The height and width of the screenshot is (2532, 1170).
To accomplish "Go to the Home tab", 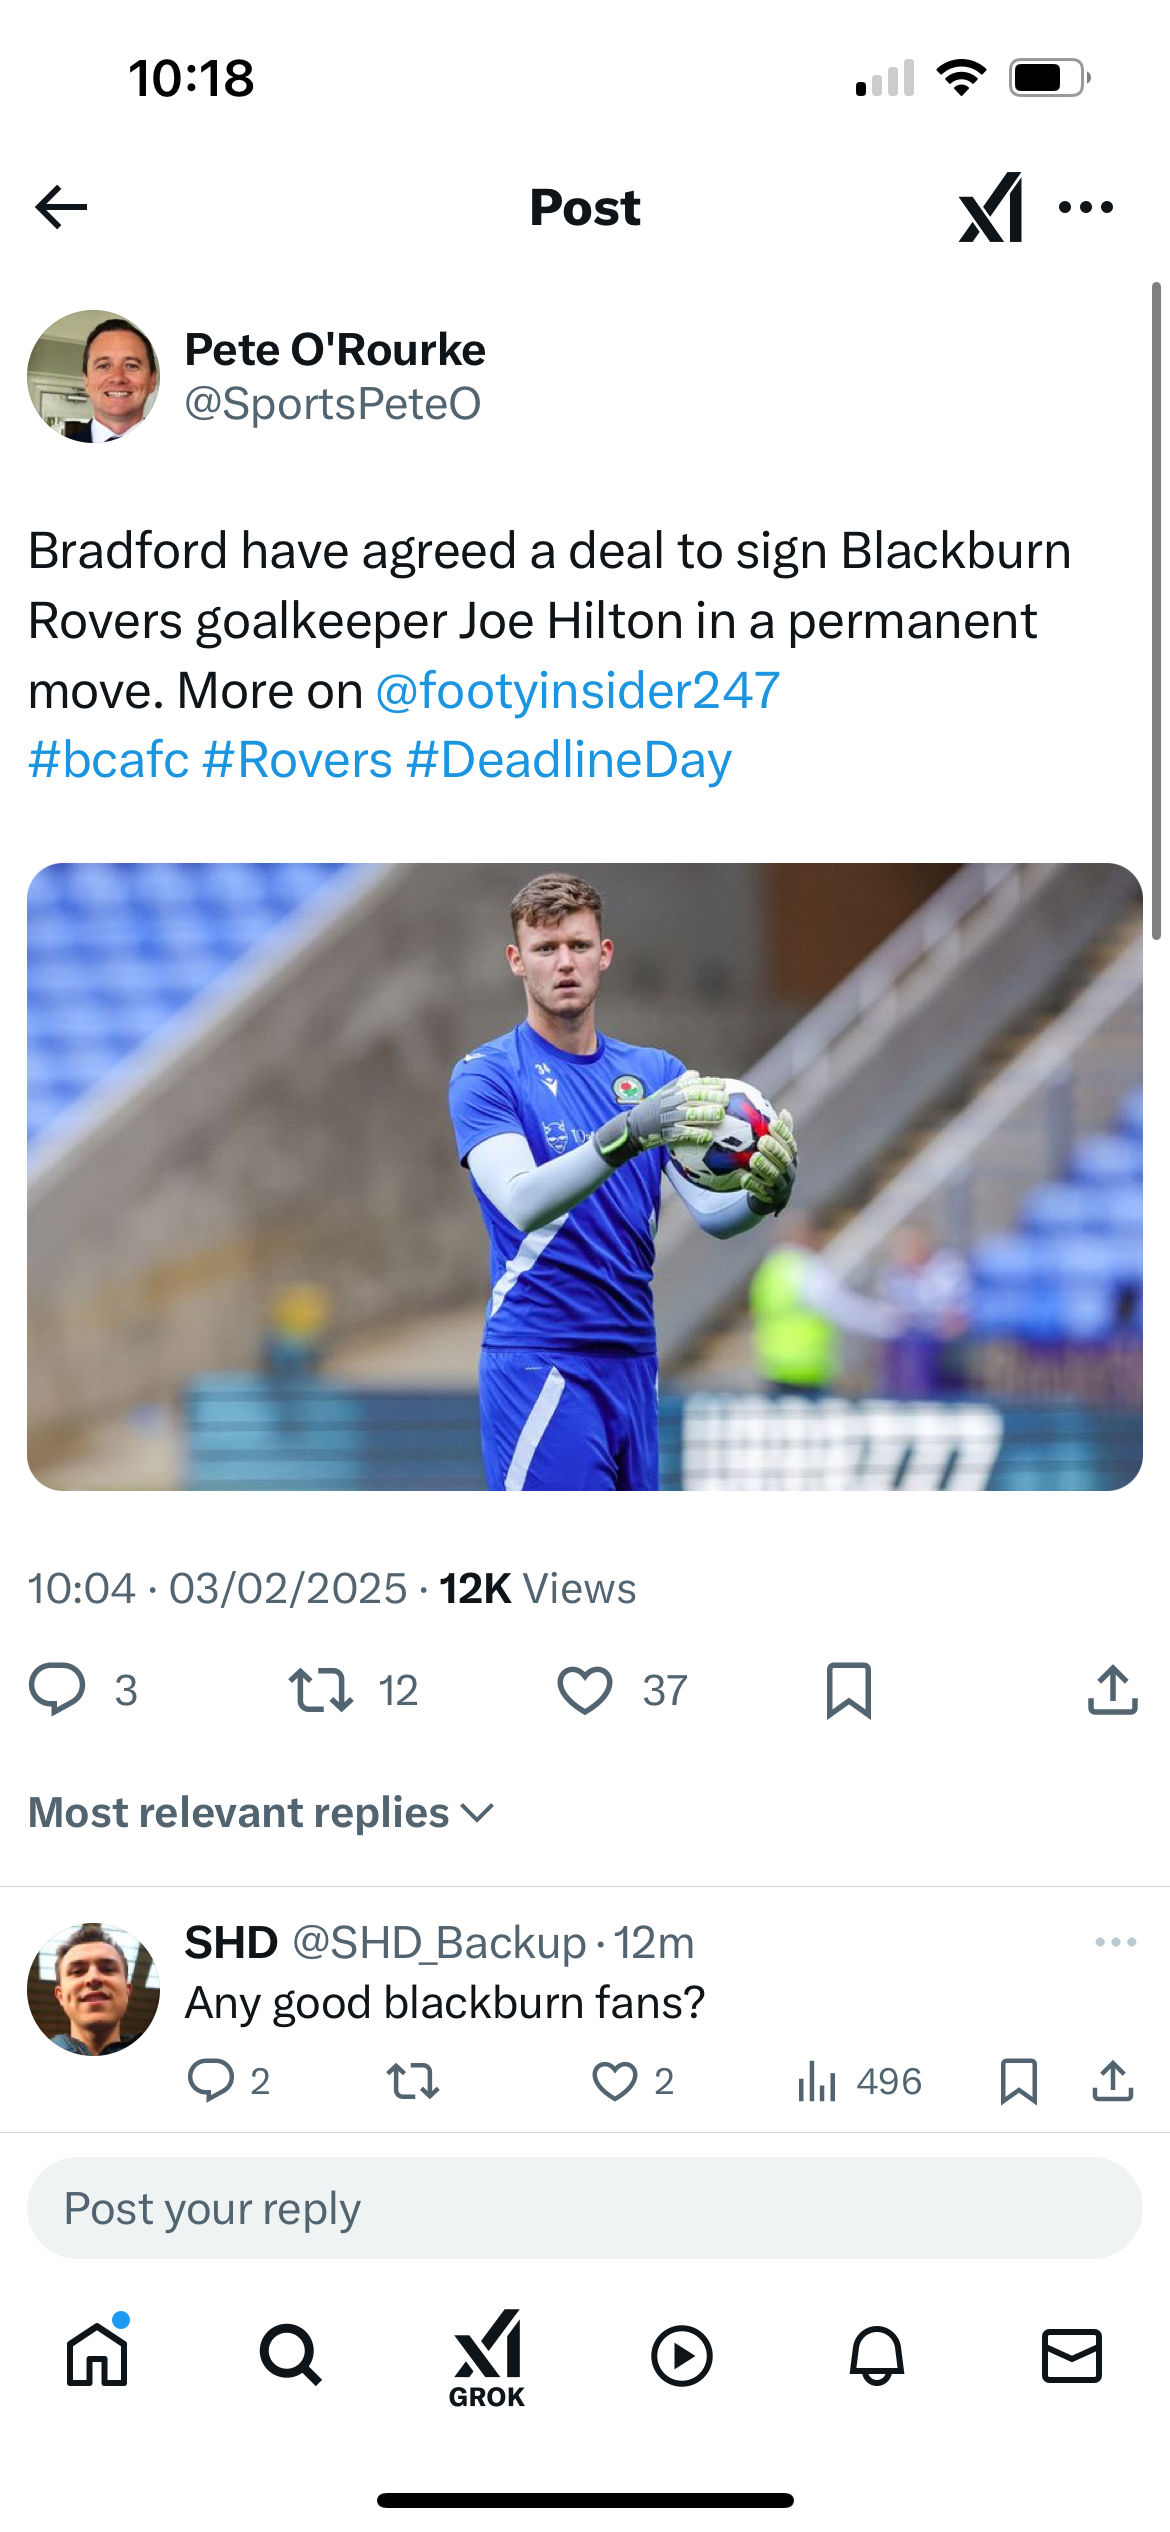I will click(x=97, y=2356).
